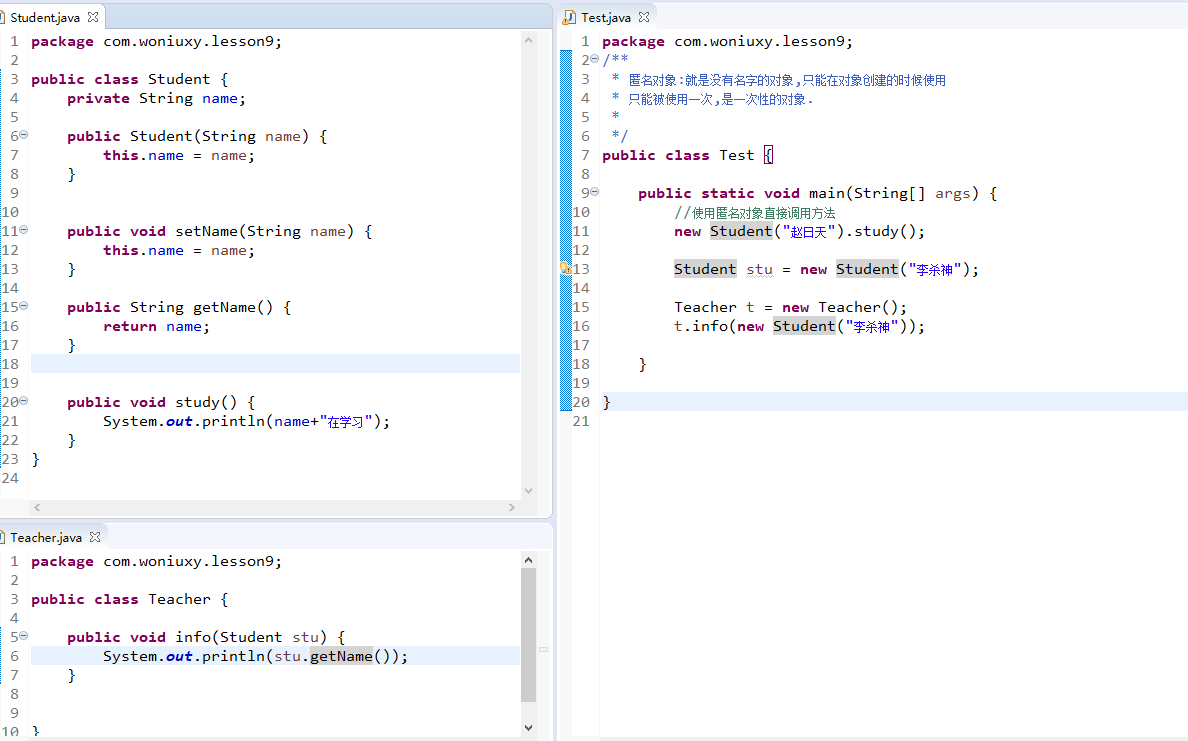Click the scroll-up arrow in Teacher.java editor

(528, 560)
